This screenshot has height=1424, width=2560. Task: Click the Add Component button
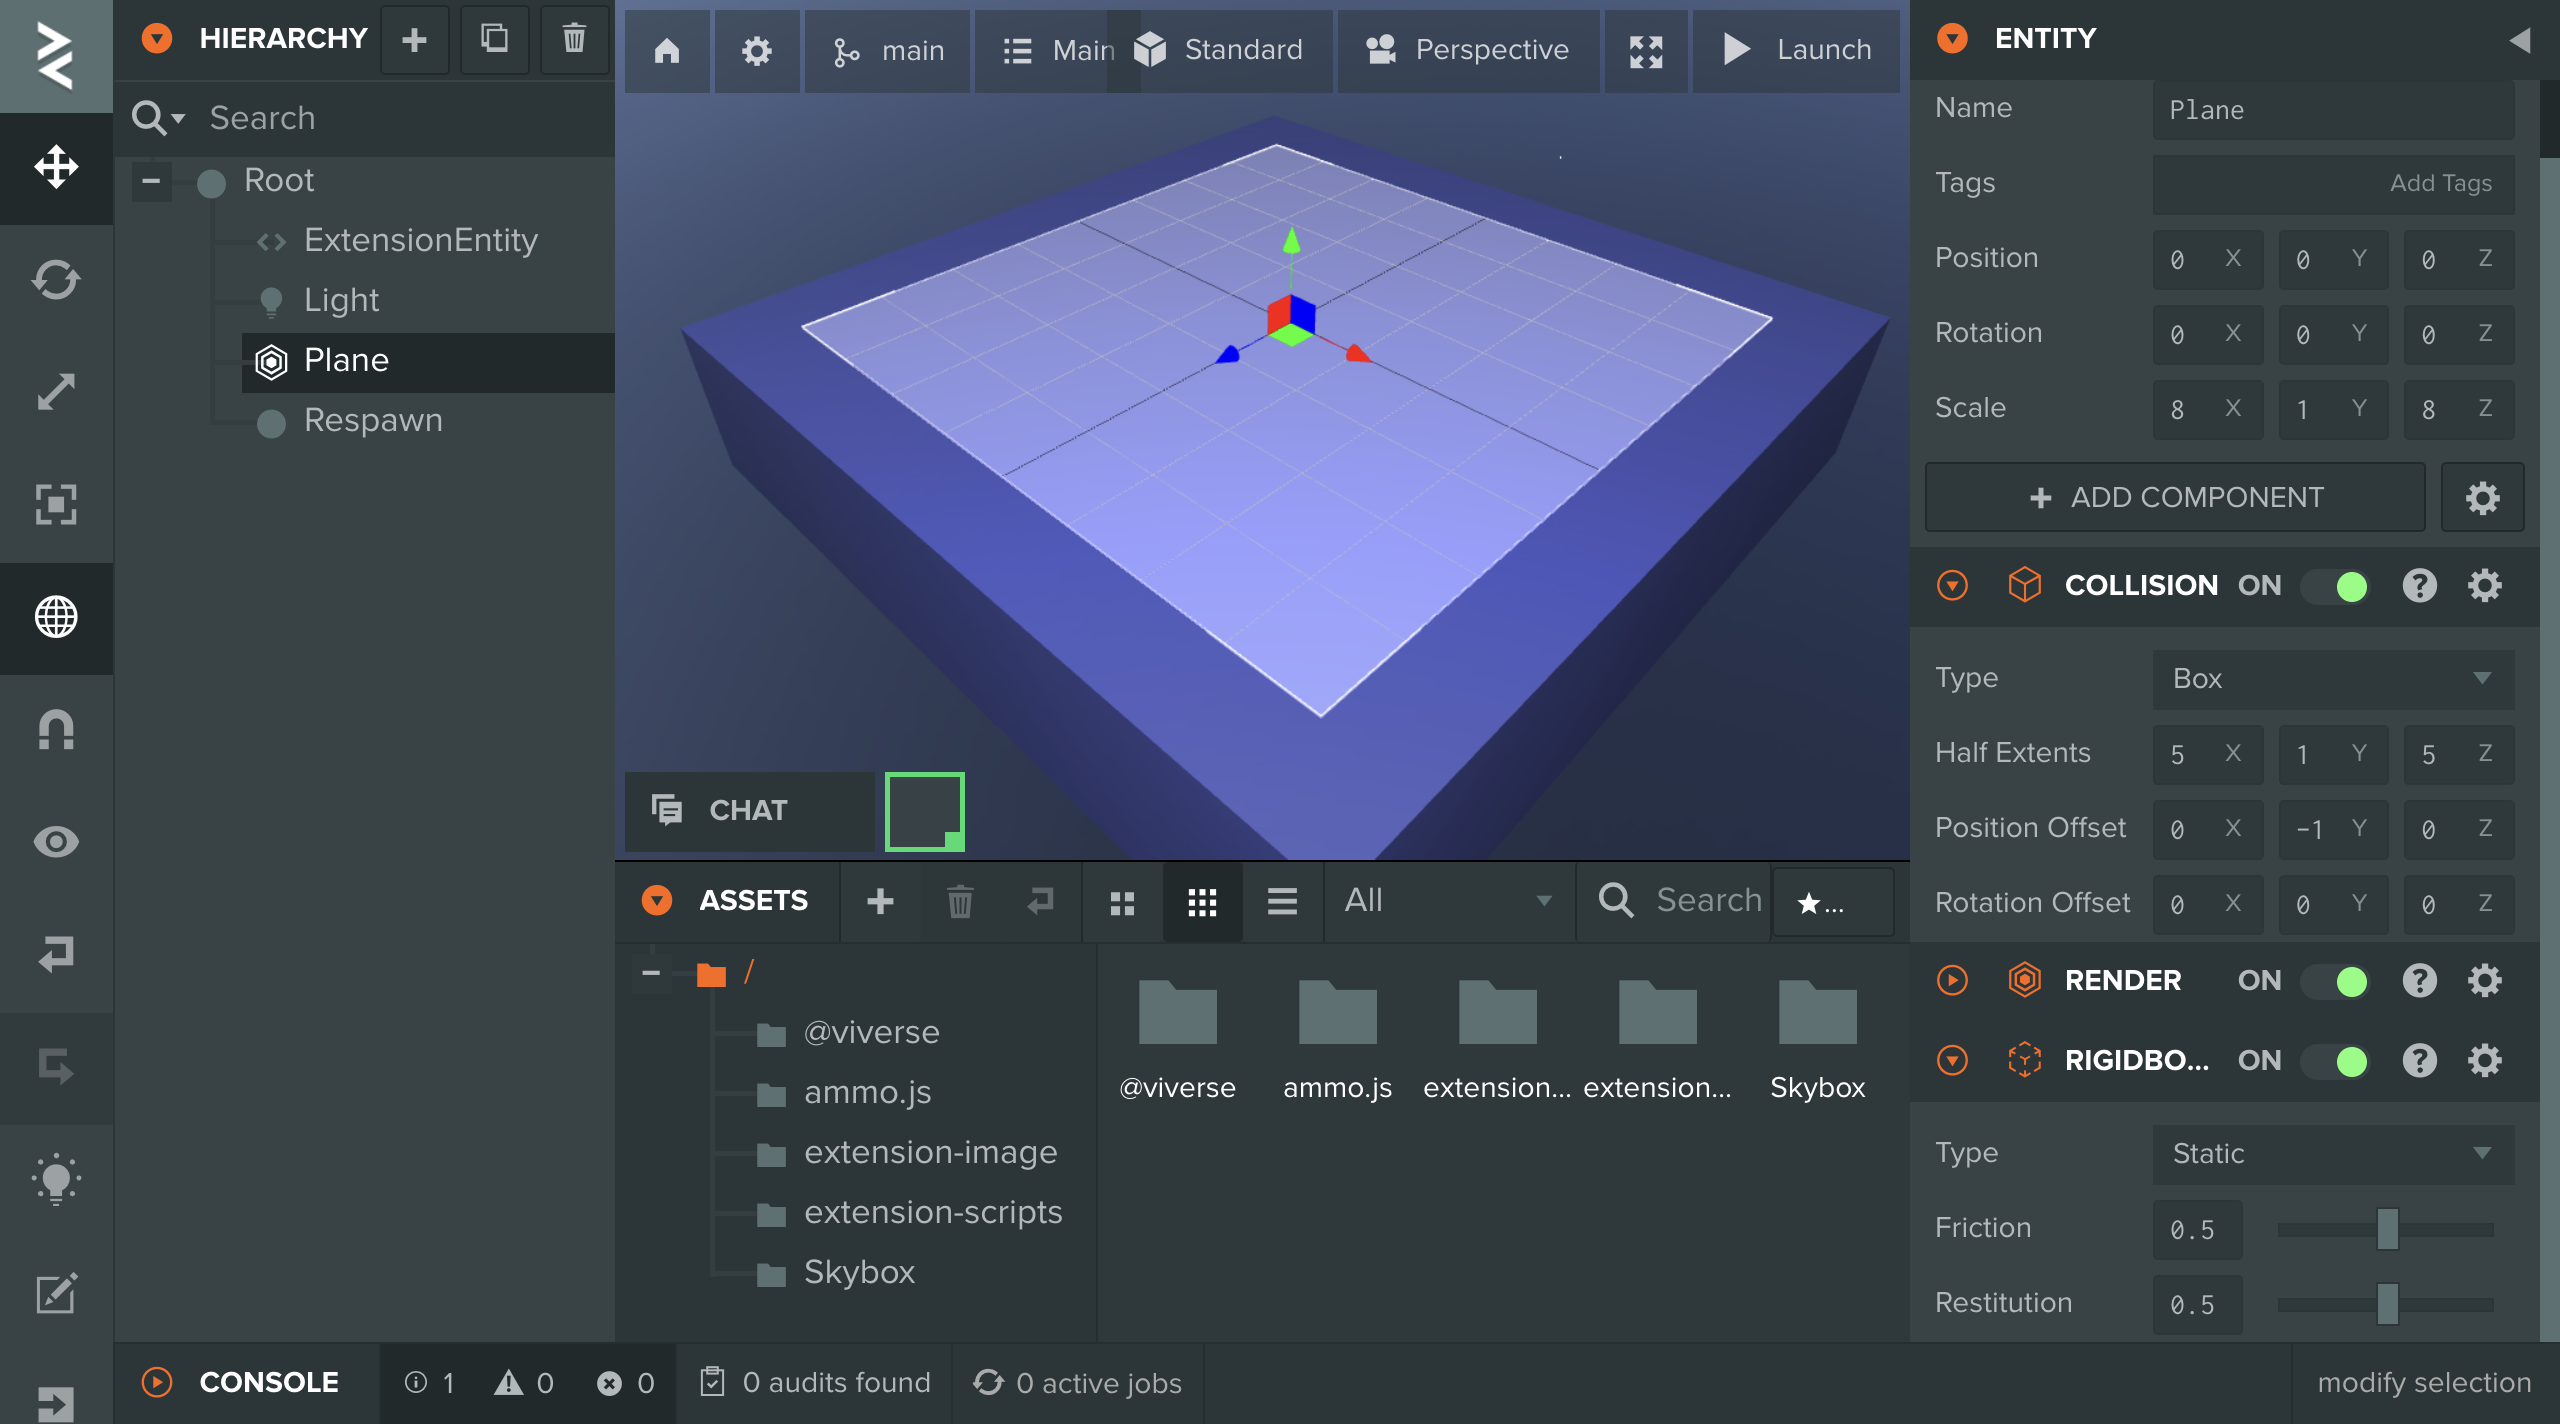2175,498
